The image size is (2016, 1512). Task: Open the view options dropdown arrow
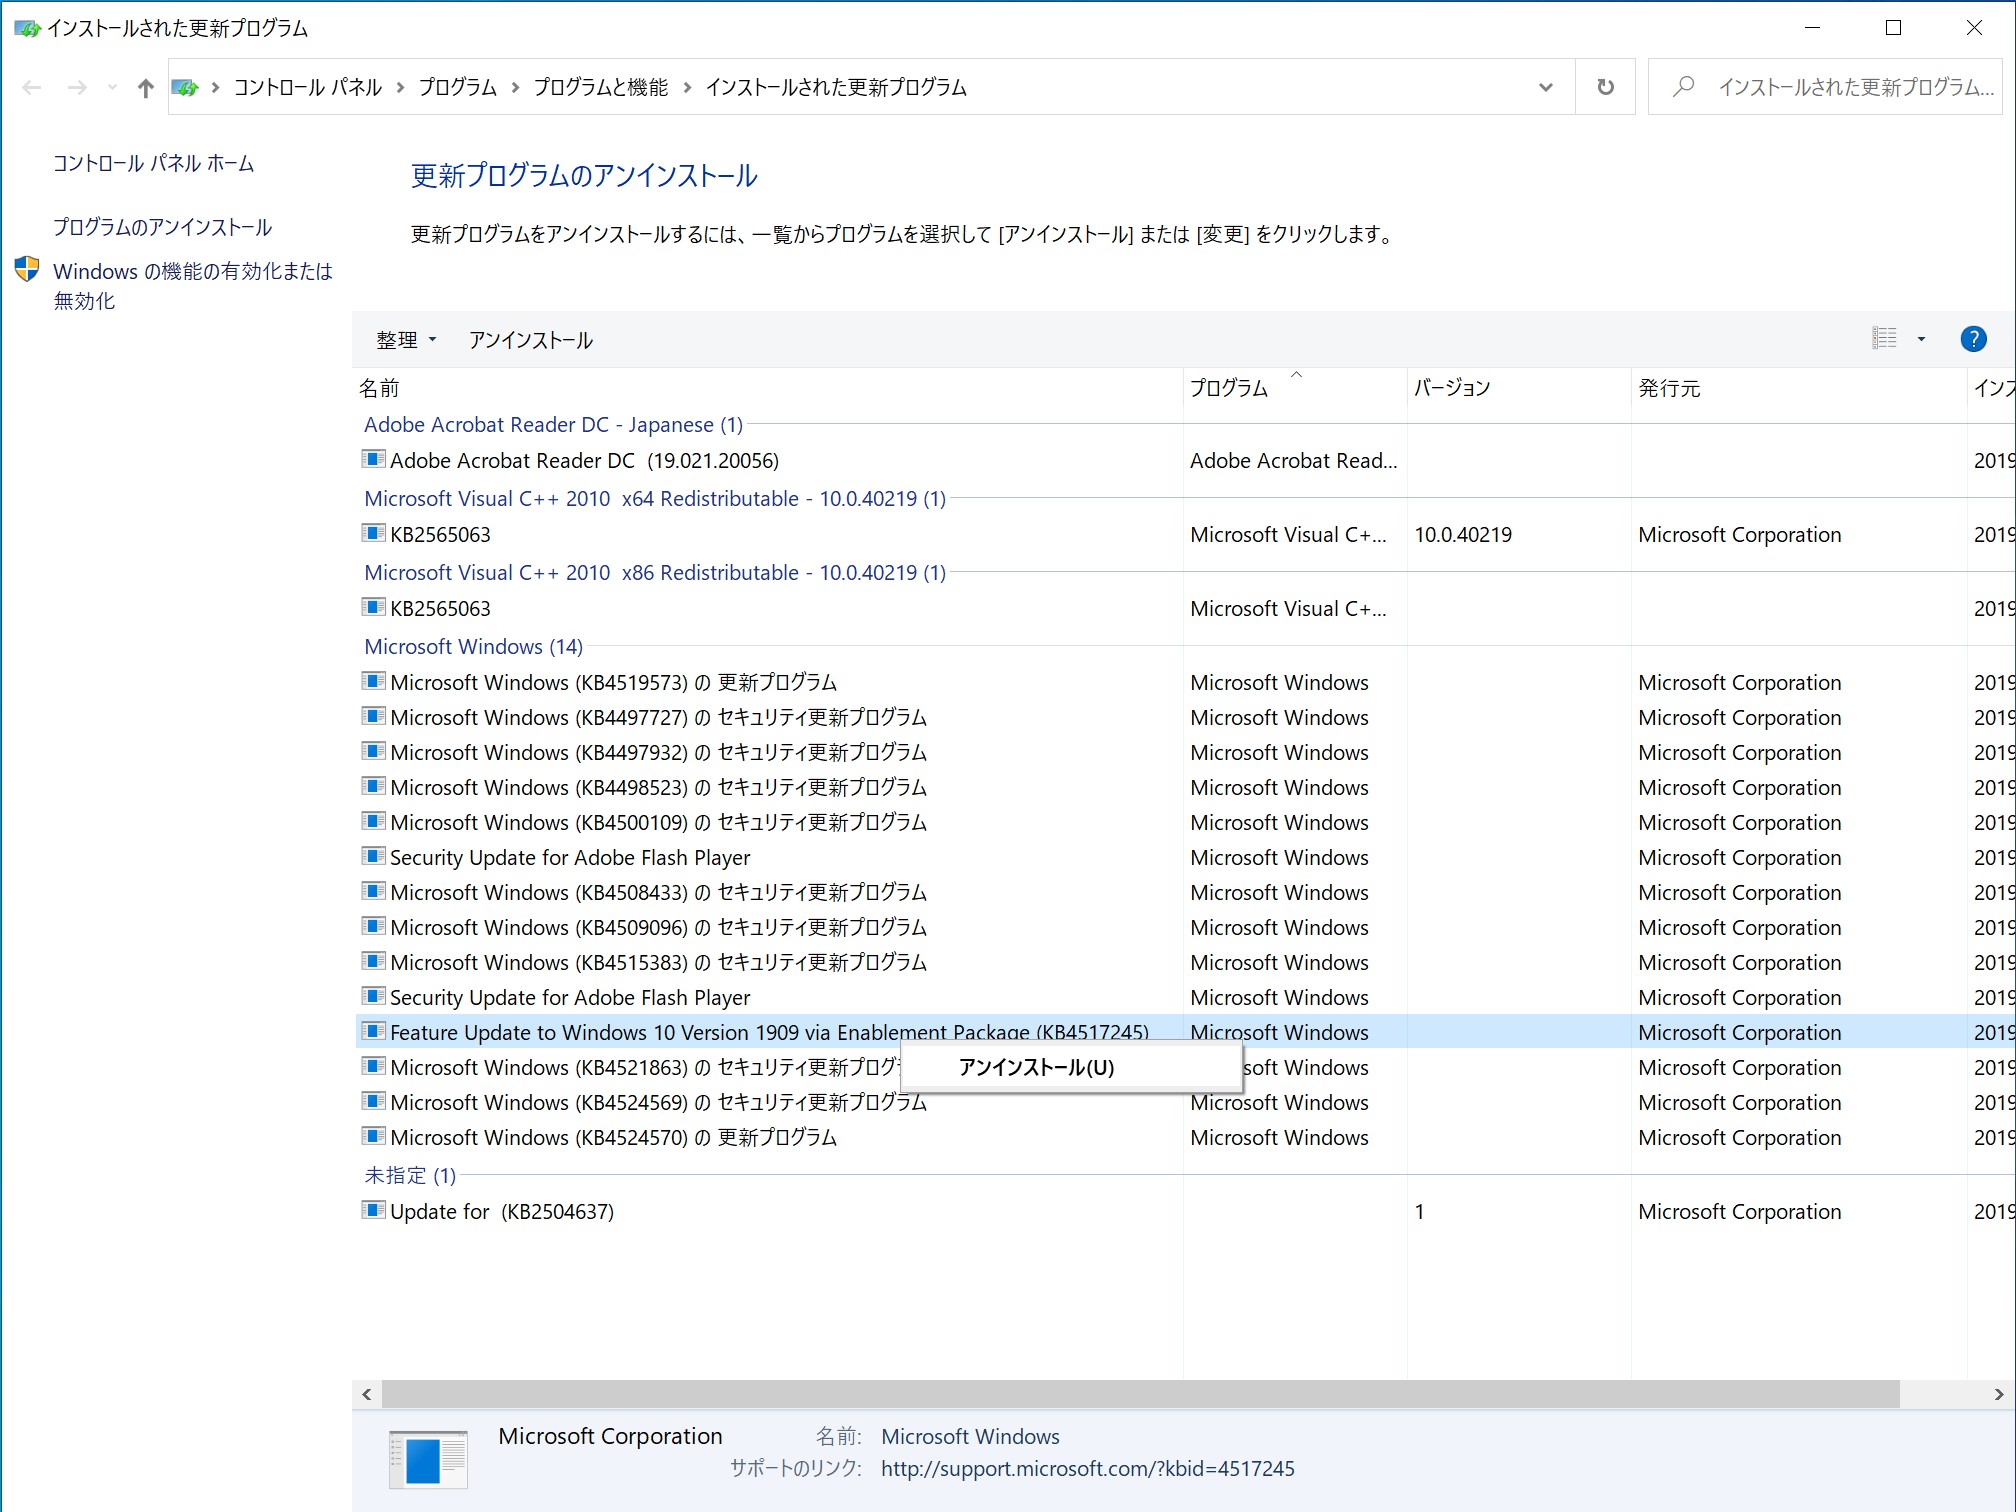pyautogui.click(x=1921, y=339)
